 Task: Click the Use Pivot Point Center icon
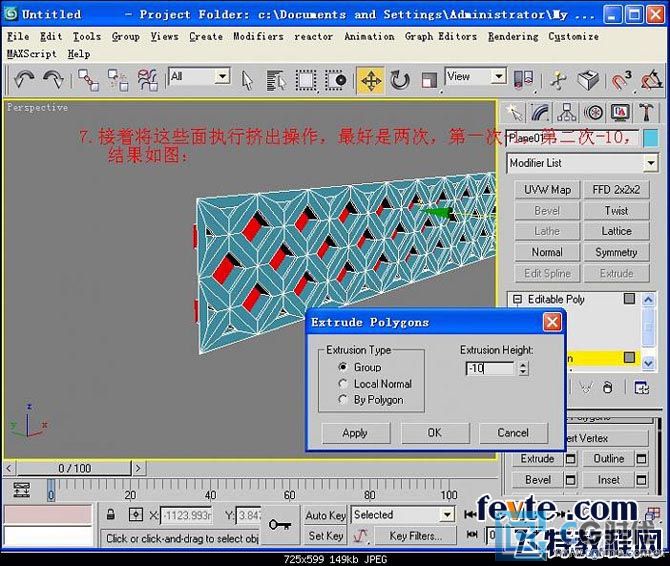pyautogui.click(x=523, y=80)
